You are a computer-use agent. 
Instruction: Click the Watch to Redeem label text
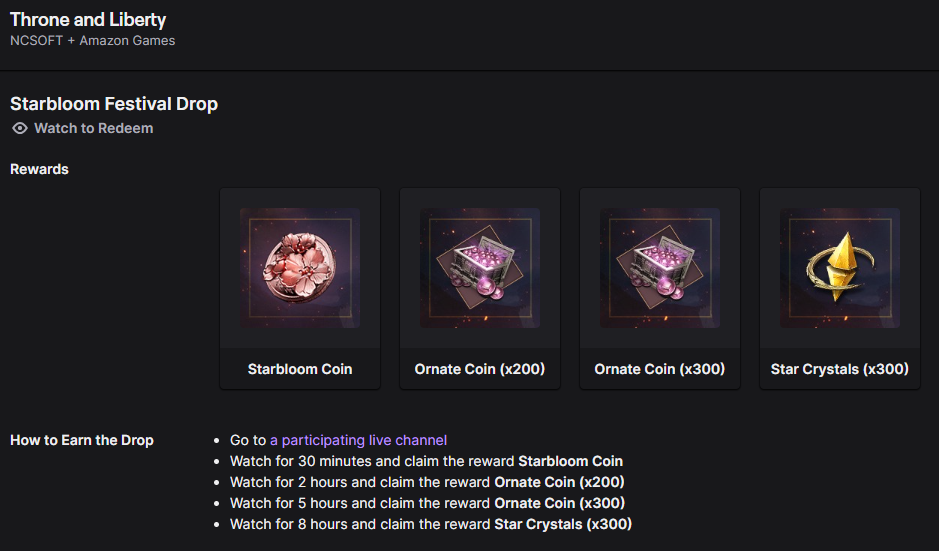point(93,128)
